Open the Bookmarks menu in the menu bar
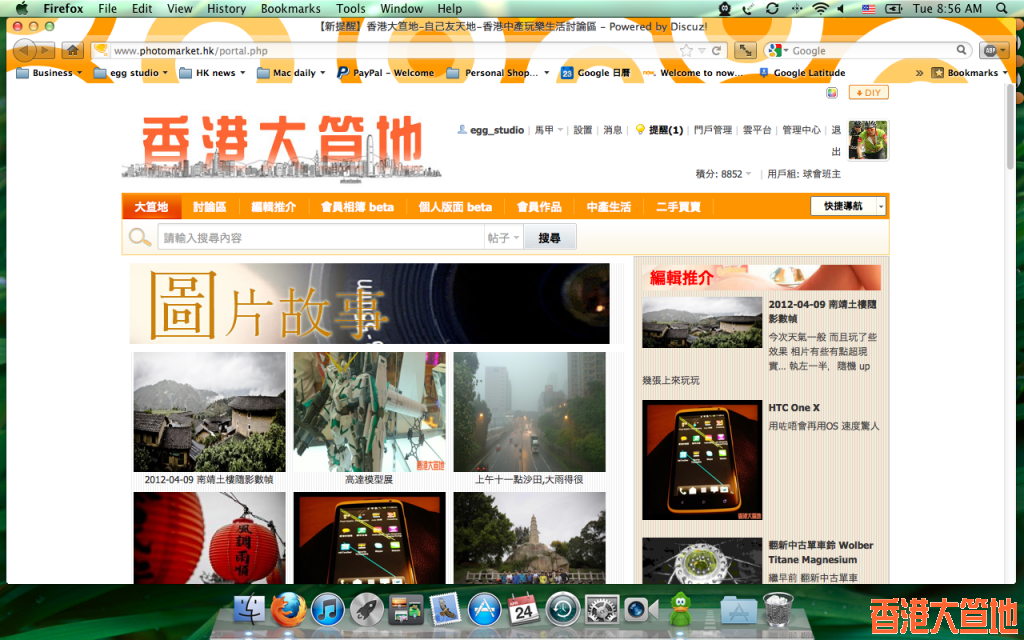Image resolution: width=1024 pixels, height=640 pixels. (291, 8)
